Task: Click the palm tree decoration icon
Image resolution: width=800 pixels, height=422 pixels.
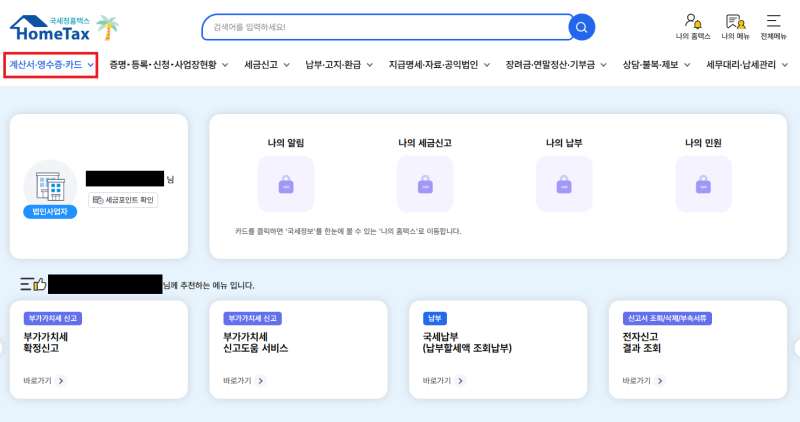Action: (108, 28)
